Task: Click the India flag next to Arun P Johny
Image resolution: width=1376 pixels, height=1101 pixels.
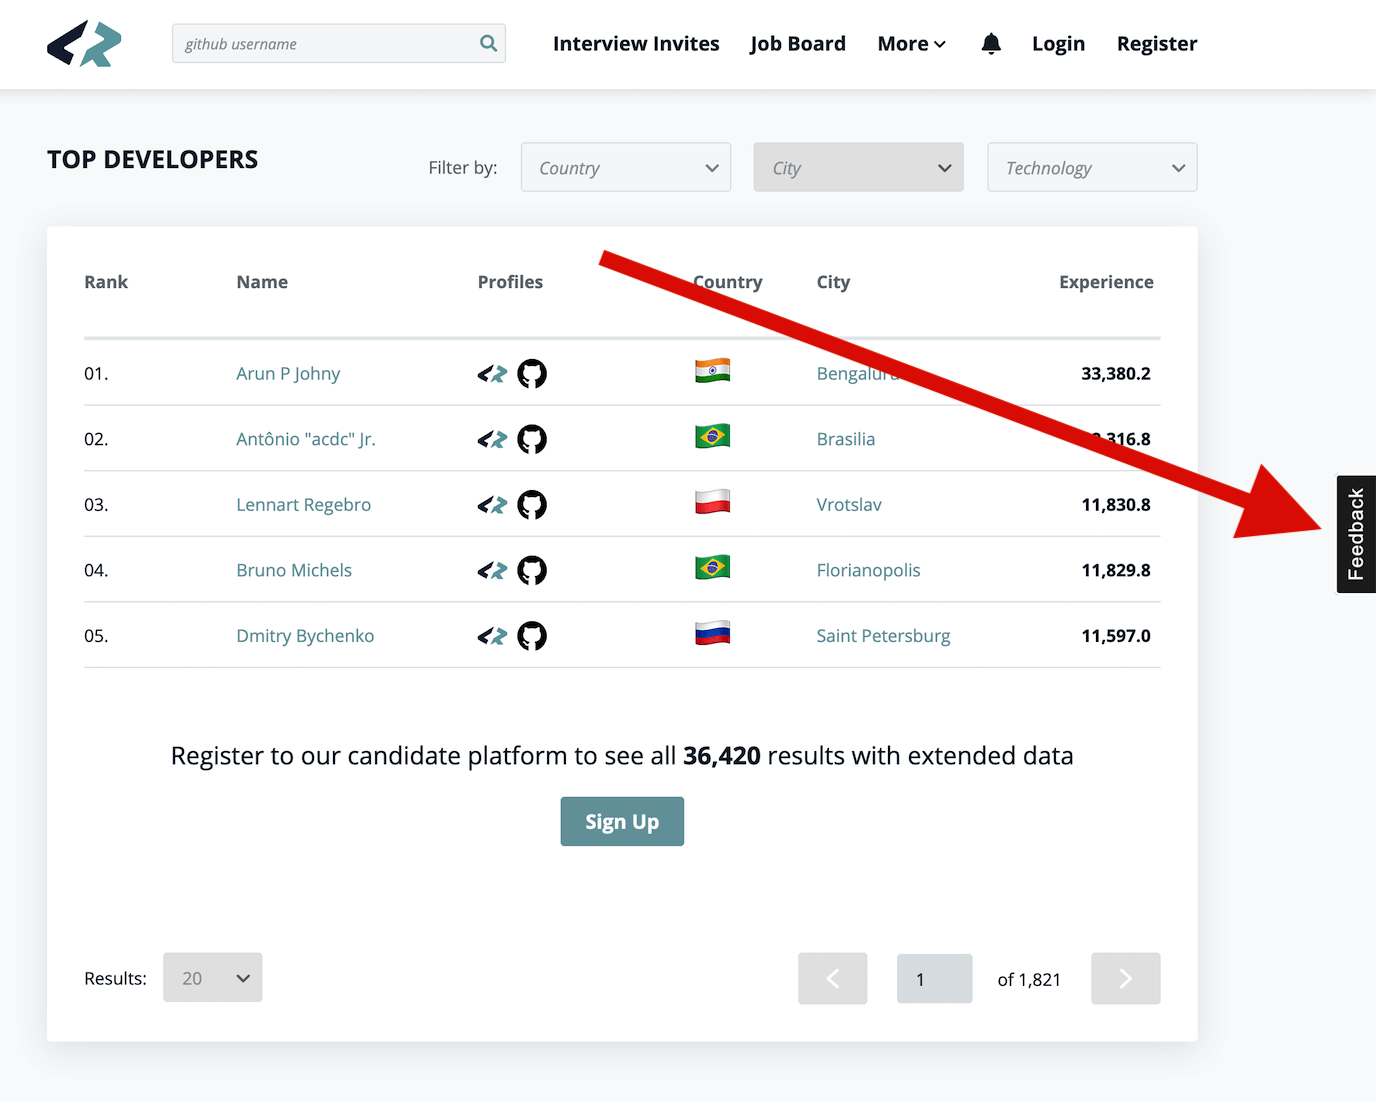Action: (x=712, y=370)
